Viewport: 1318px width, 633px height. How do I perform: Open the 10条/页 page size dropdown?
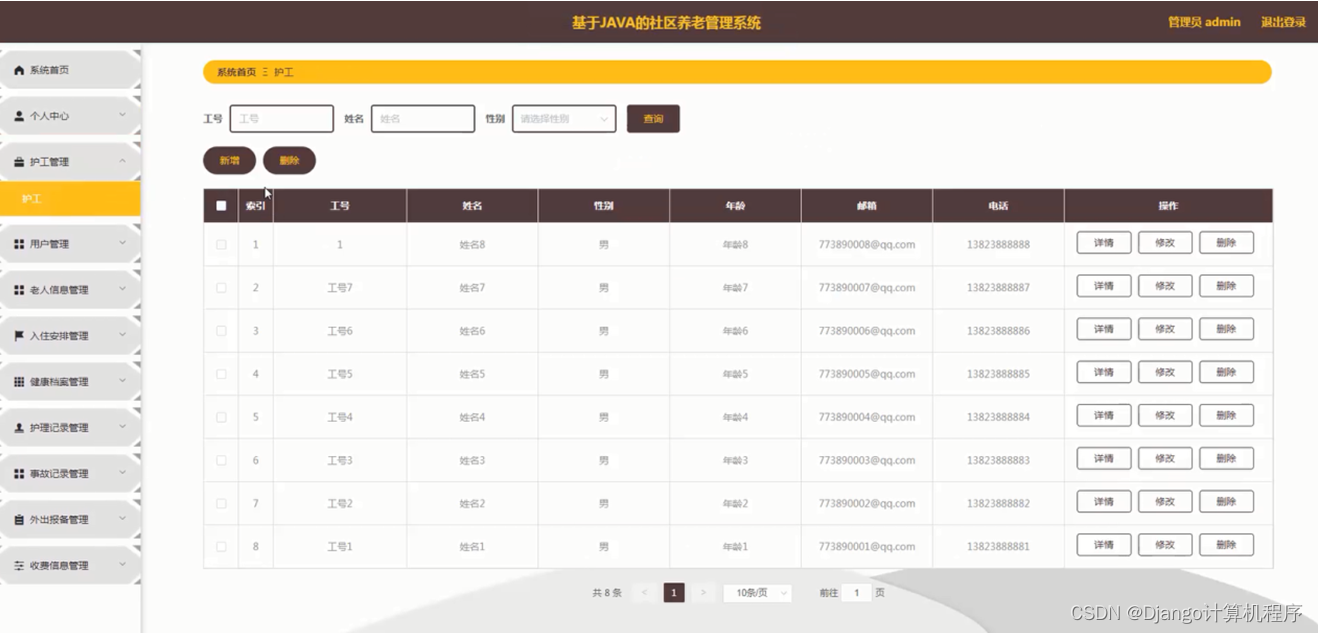point(757,592)
